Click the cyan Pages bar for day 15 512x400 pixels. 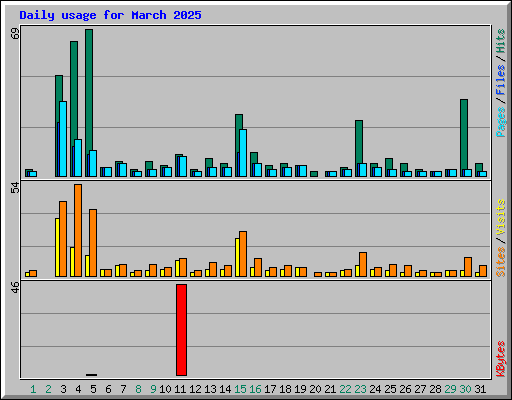coord(243,153)
